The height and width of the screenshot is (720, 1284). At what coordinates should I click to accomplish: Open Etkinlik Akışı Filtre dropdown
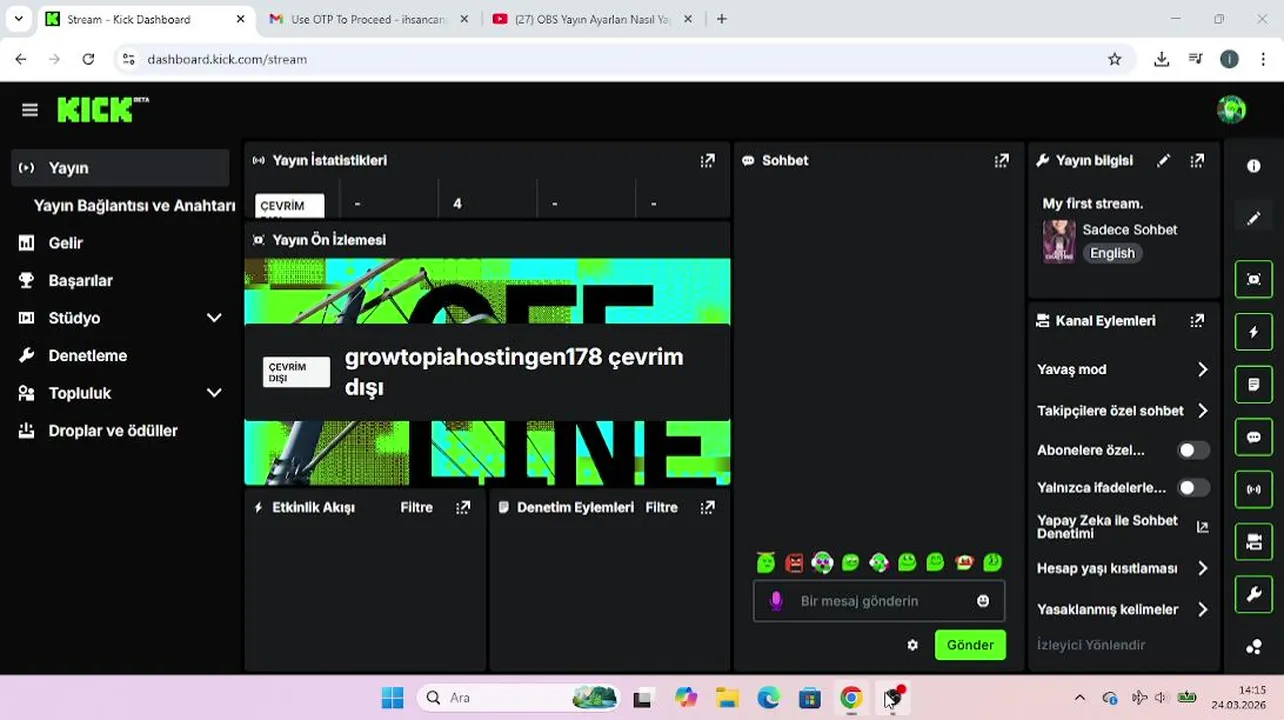click(416, 507)
